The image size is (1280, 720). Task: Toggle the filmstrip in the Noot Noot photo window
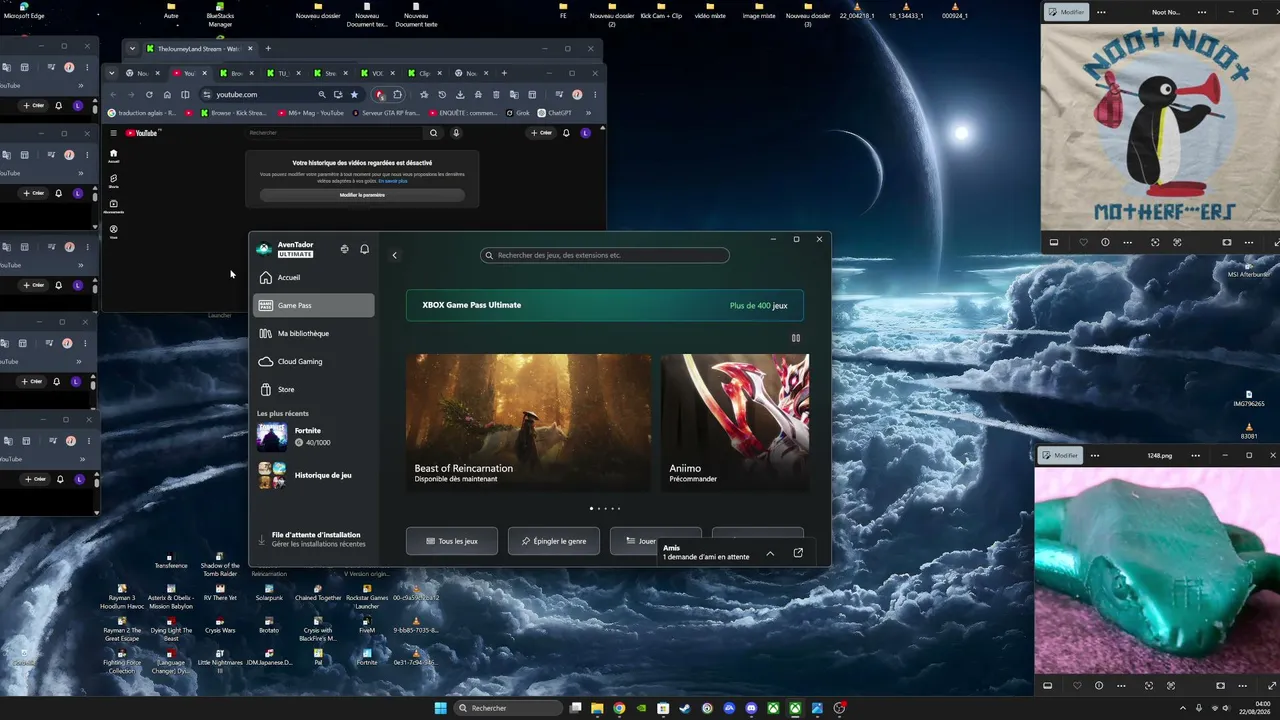pyautogui.click(x=1054, y=242)
